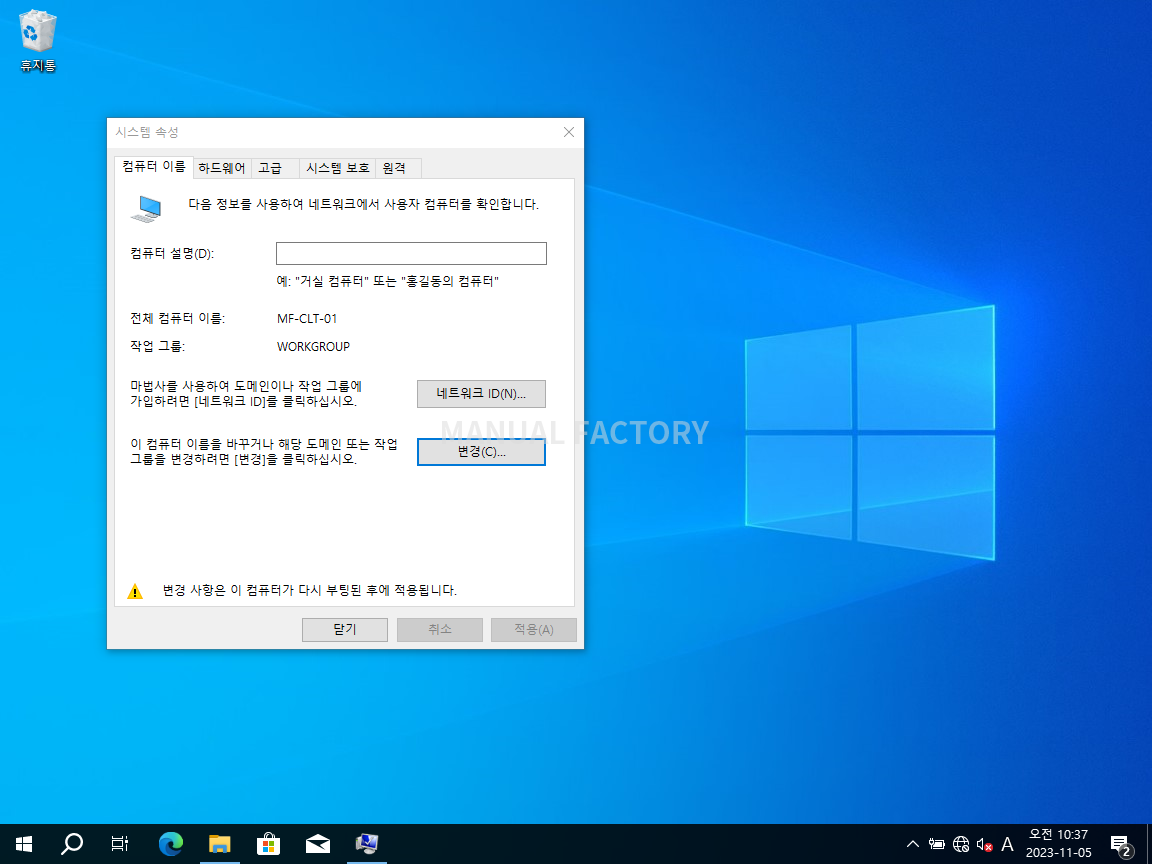Open Task View on taskbar
1152x864 pixels.
[x=120, y=844]
